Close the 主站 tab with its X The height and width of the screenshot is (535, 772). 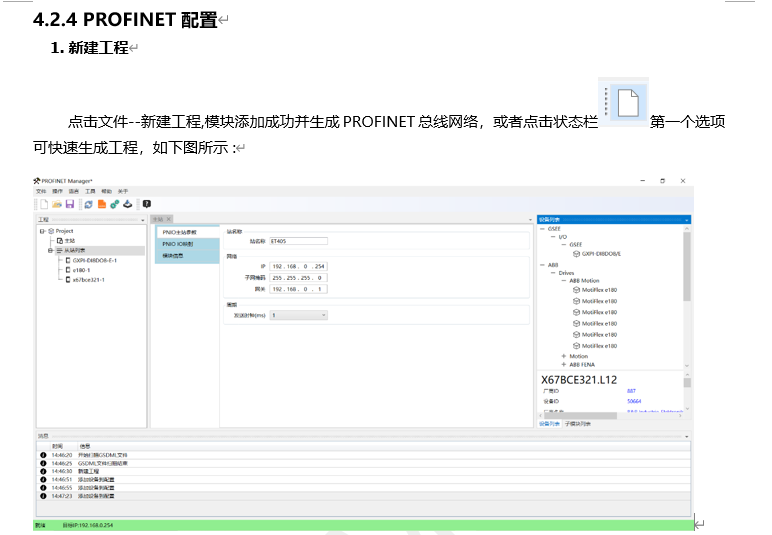tap(168, 219)
